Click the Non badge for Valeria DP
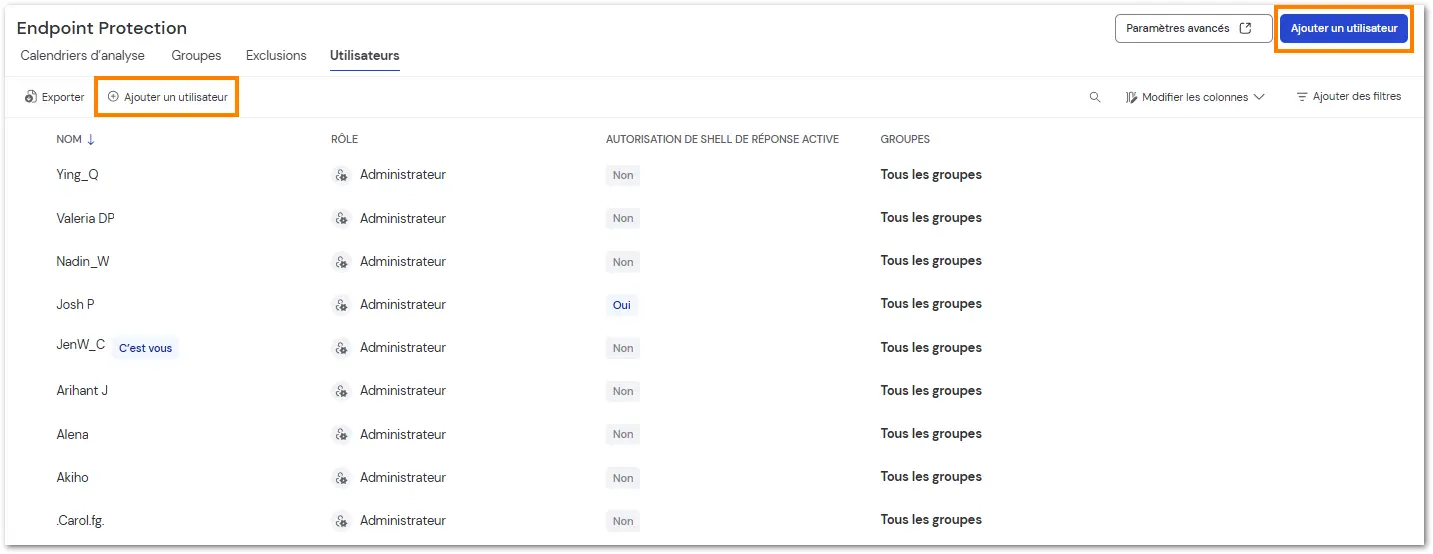This screenshot has height=554, width=1433. point(623,218)
